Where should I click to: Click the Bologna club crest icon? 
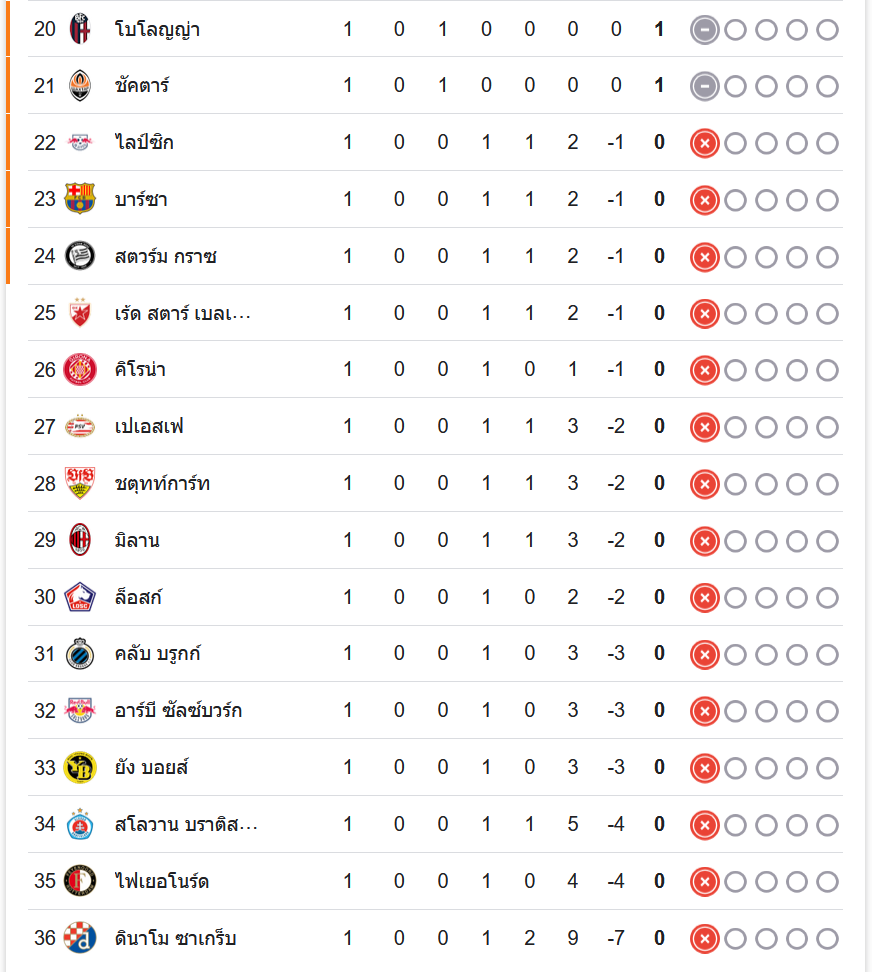tap(80, 29)
